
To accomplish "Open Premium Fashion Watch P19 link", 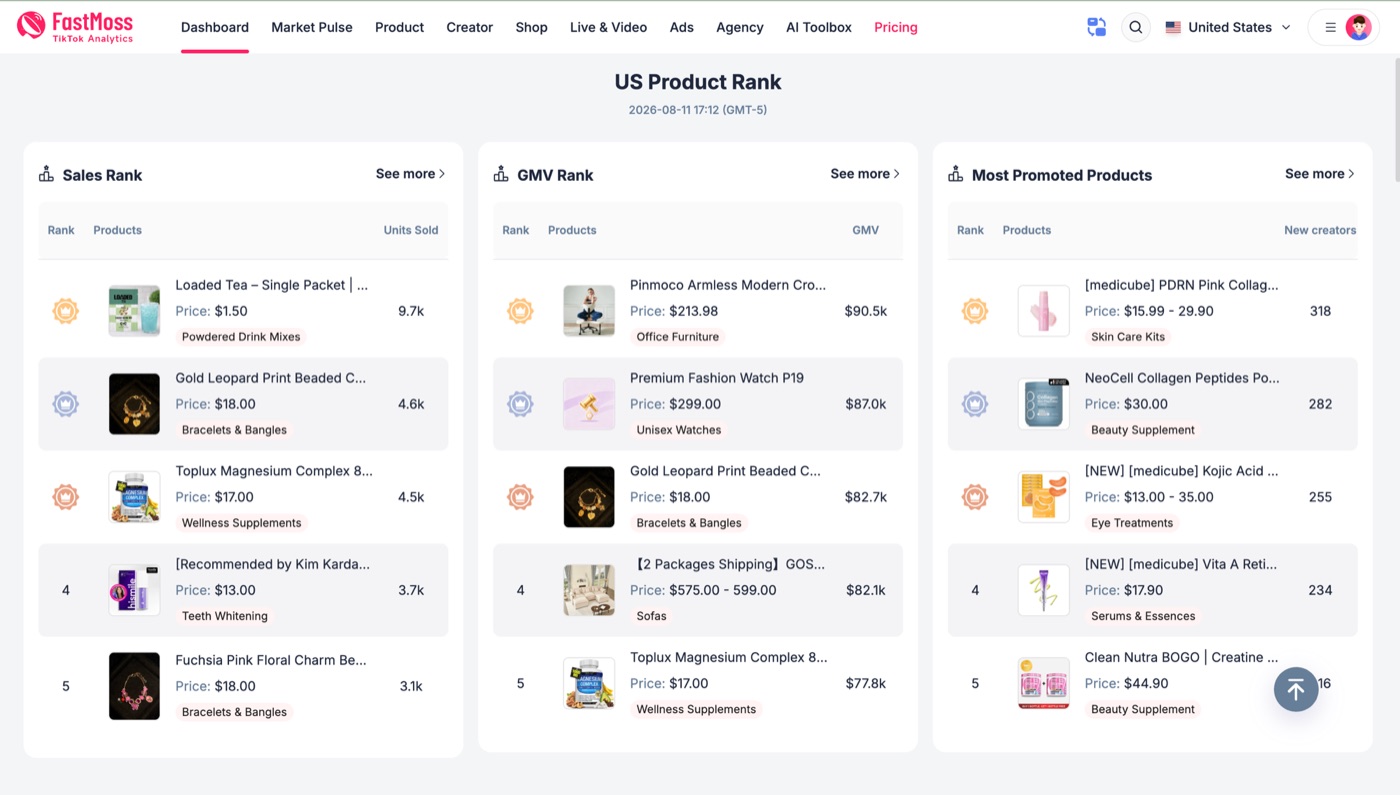I will point(717,378).
